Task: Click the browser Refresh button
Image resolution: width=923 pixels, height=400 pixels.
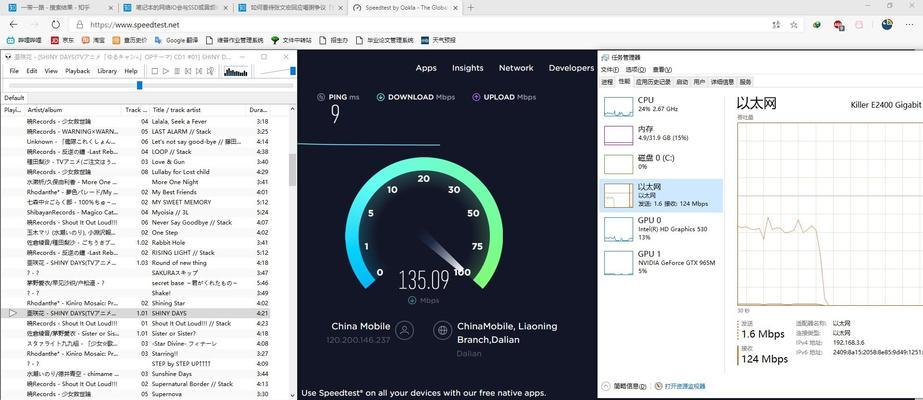Action: [x=55, y=25]
